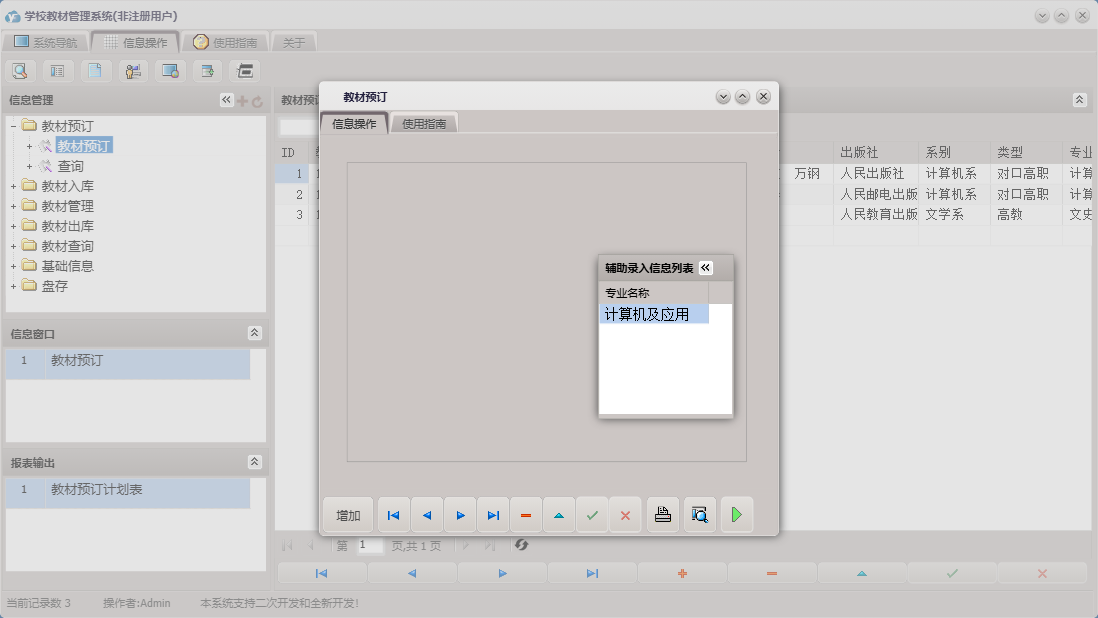1098x618 pixels.
Task: Click the print preview magnifier icon
Action: pyautogui.click(x=700, y=515)
